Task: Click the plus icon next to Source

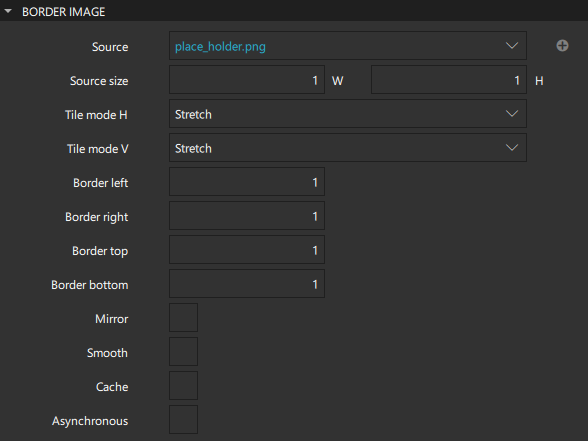Action: 562,46
